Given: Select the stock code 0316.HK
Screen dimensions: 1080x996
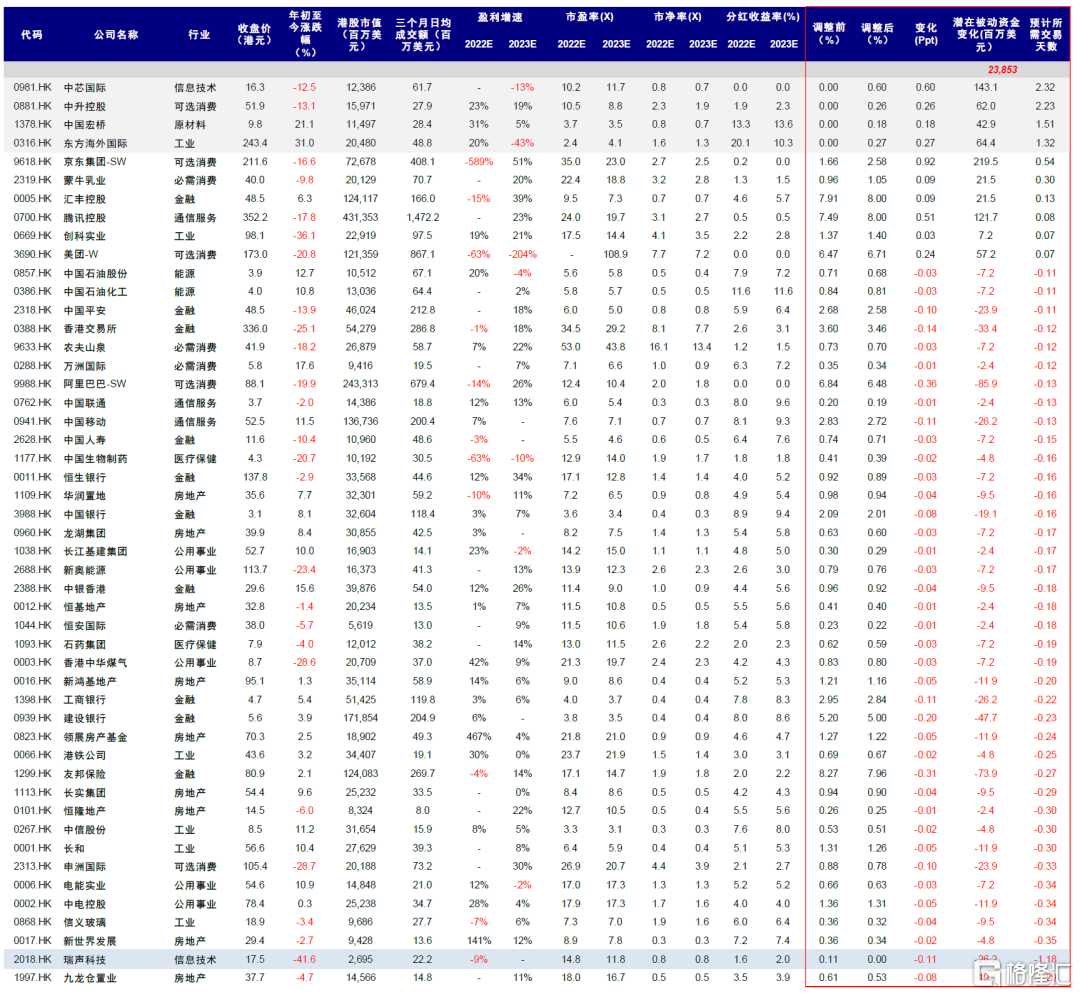Looking at the screenshot, I should (x=32, y=143).
